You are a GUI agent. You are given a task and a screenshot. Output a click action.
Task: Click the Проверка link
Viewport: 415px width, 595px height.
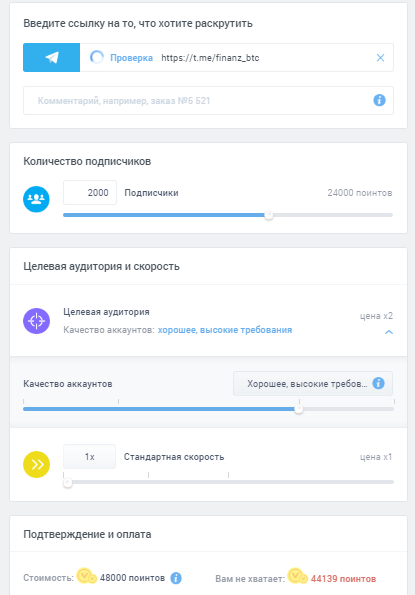pyautogui.click(x=131, y=58)
